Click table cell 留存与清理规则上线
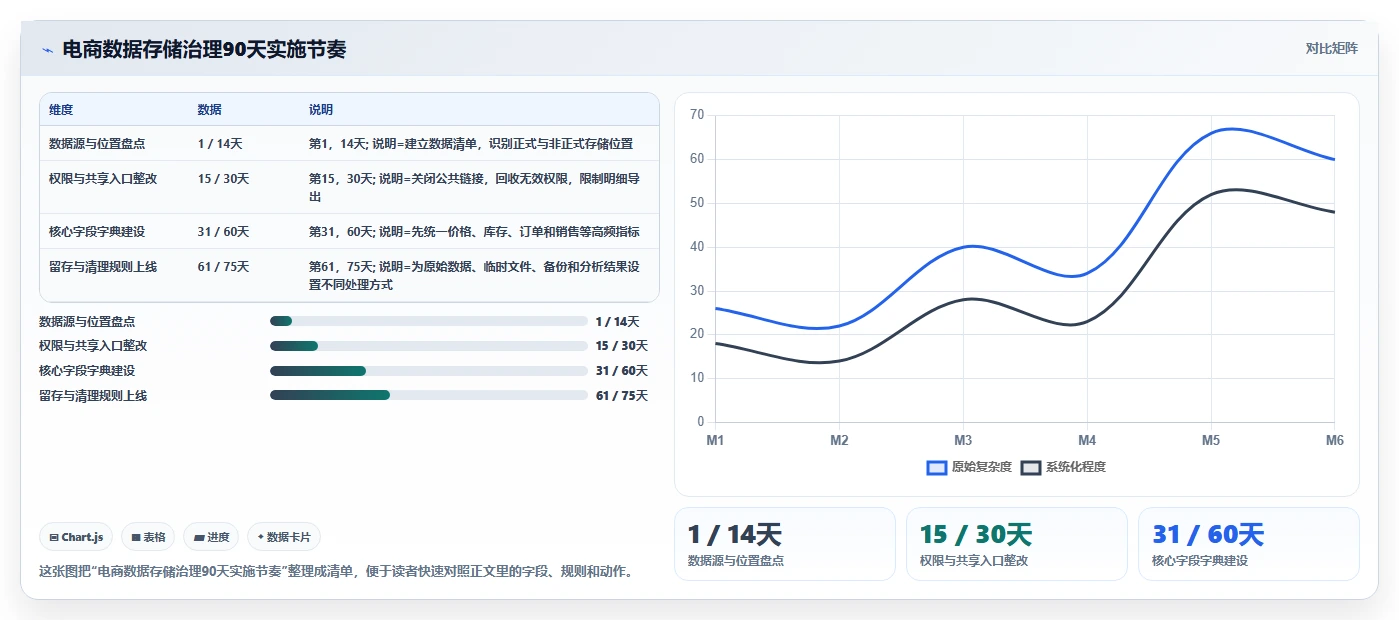 pyautogui.click(x=103, y=266)
